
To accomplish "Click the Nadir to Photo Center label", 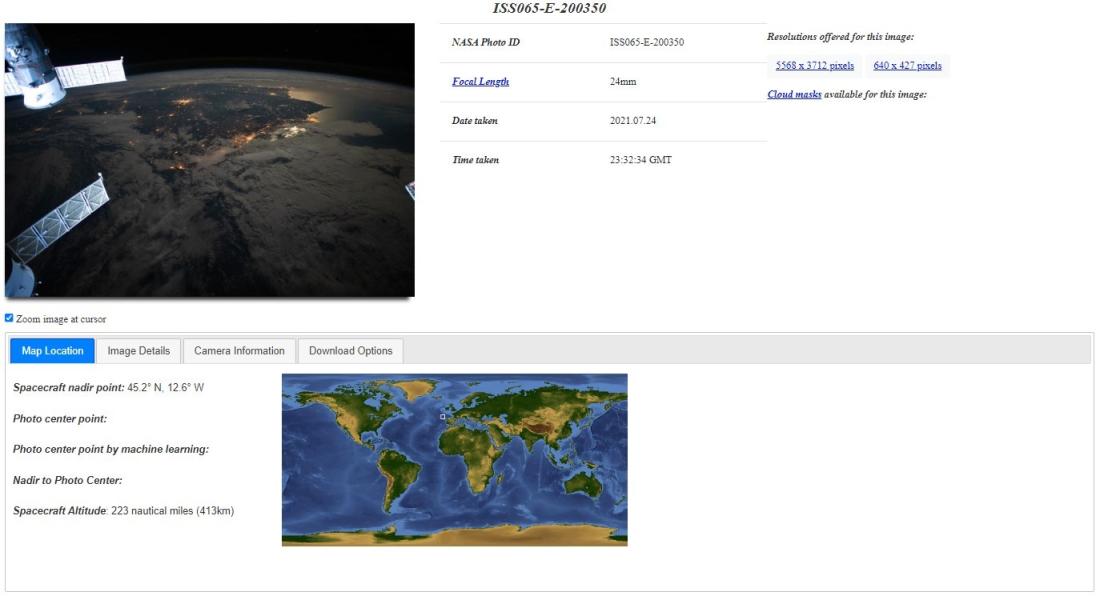I will 67,480.
